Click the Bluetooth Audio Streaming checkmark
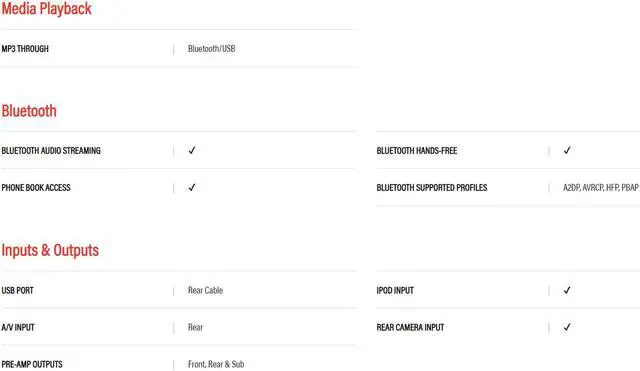 point(192,150)
